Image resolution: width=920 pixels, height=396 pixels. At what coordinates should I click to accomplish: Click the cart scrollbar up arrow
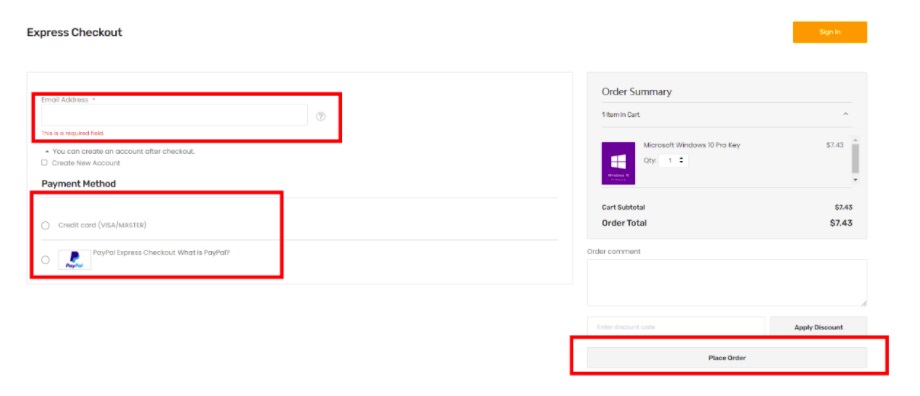click(855, 140)
